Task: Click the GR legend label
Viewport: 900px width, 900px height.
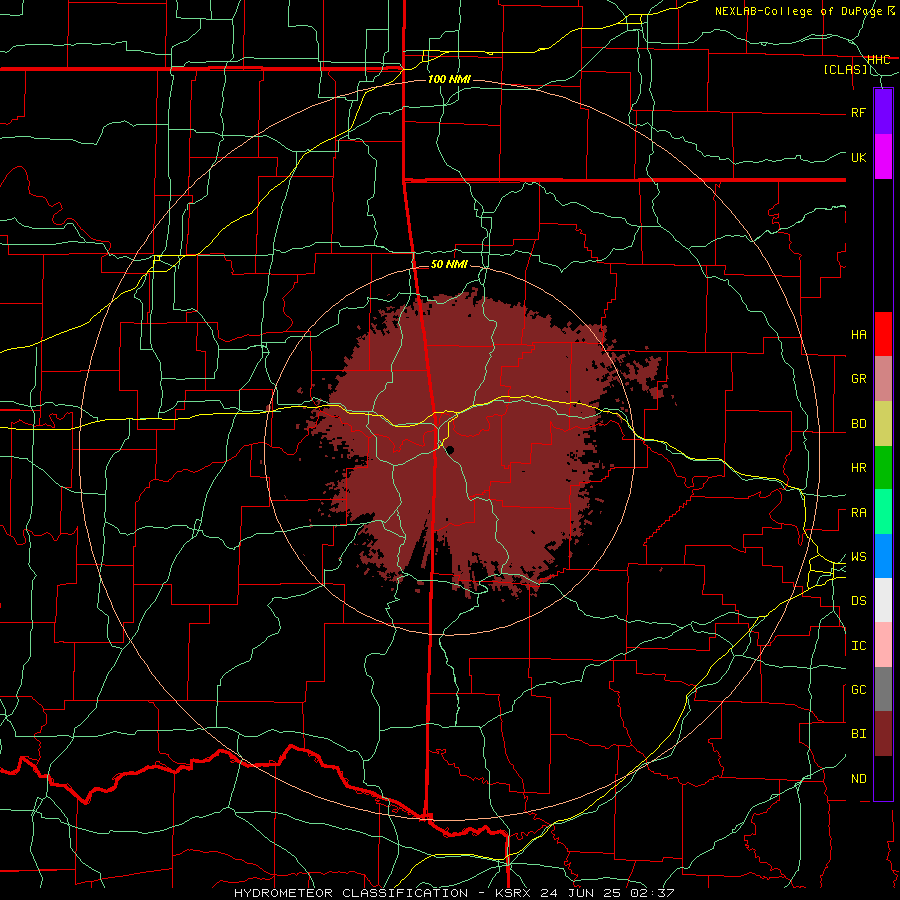Action: click(x=858, y=379)
